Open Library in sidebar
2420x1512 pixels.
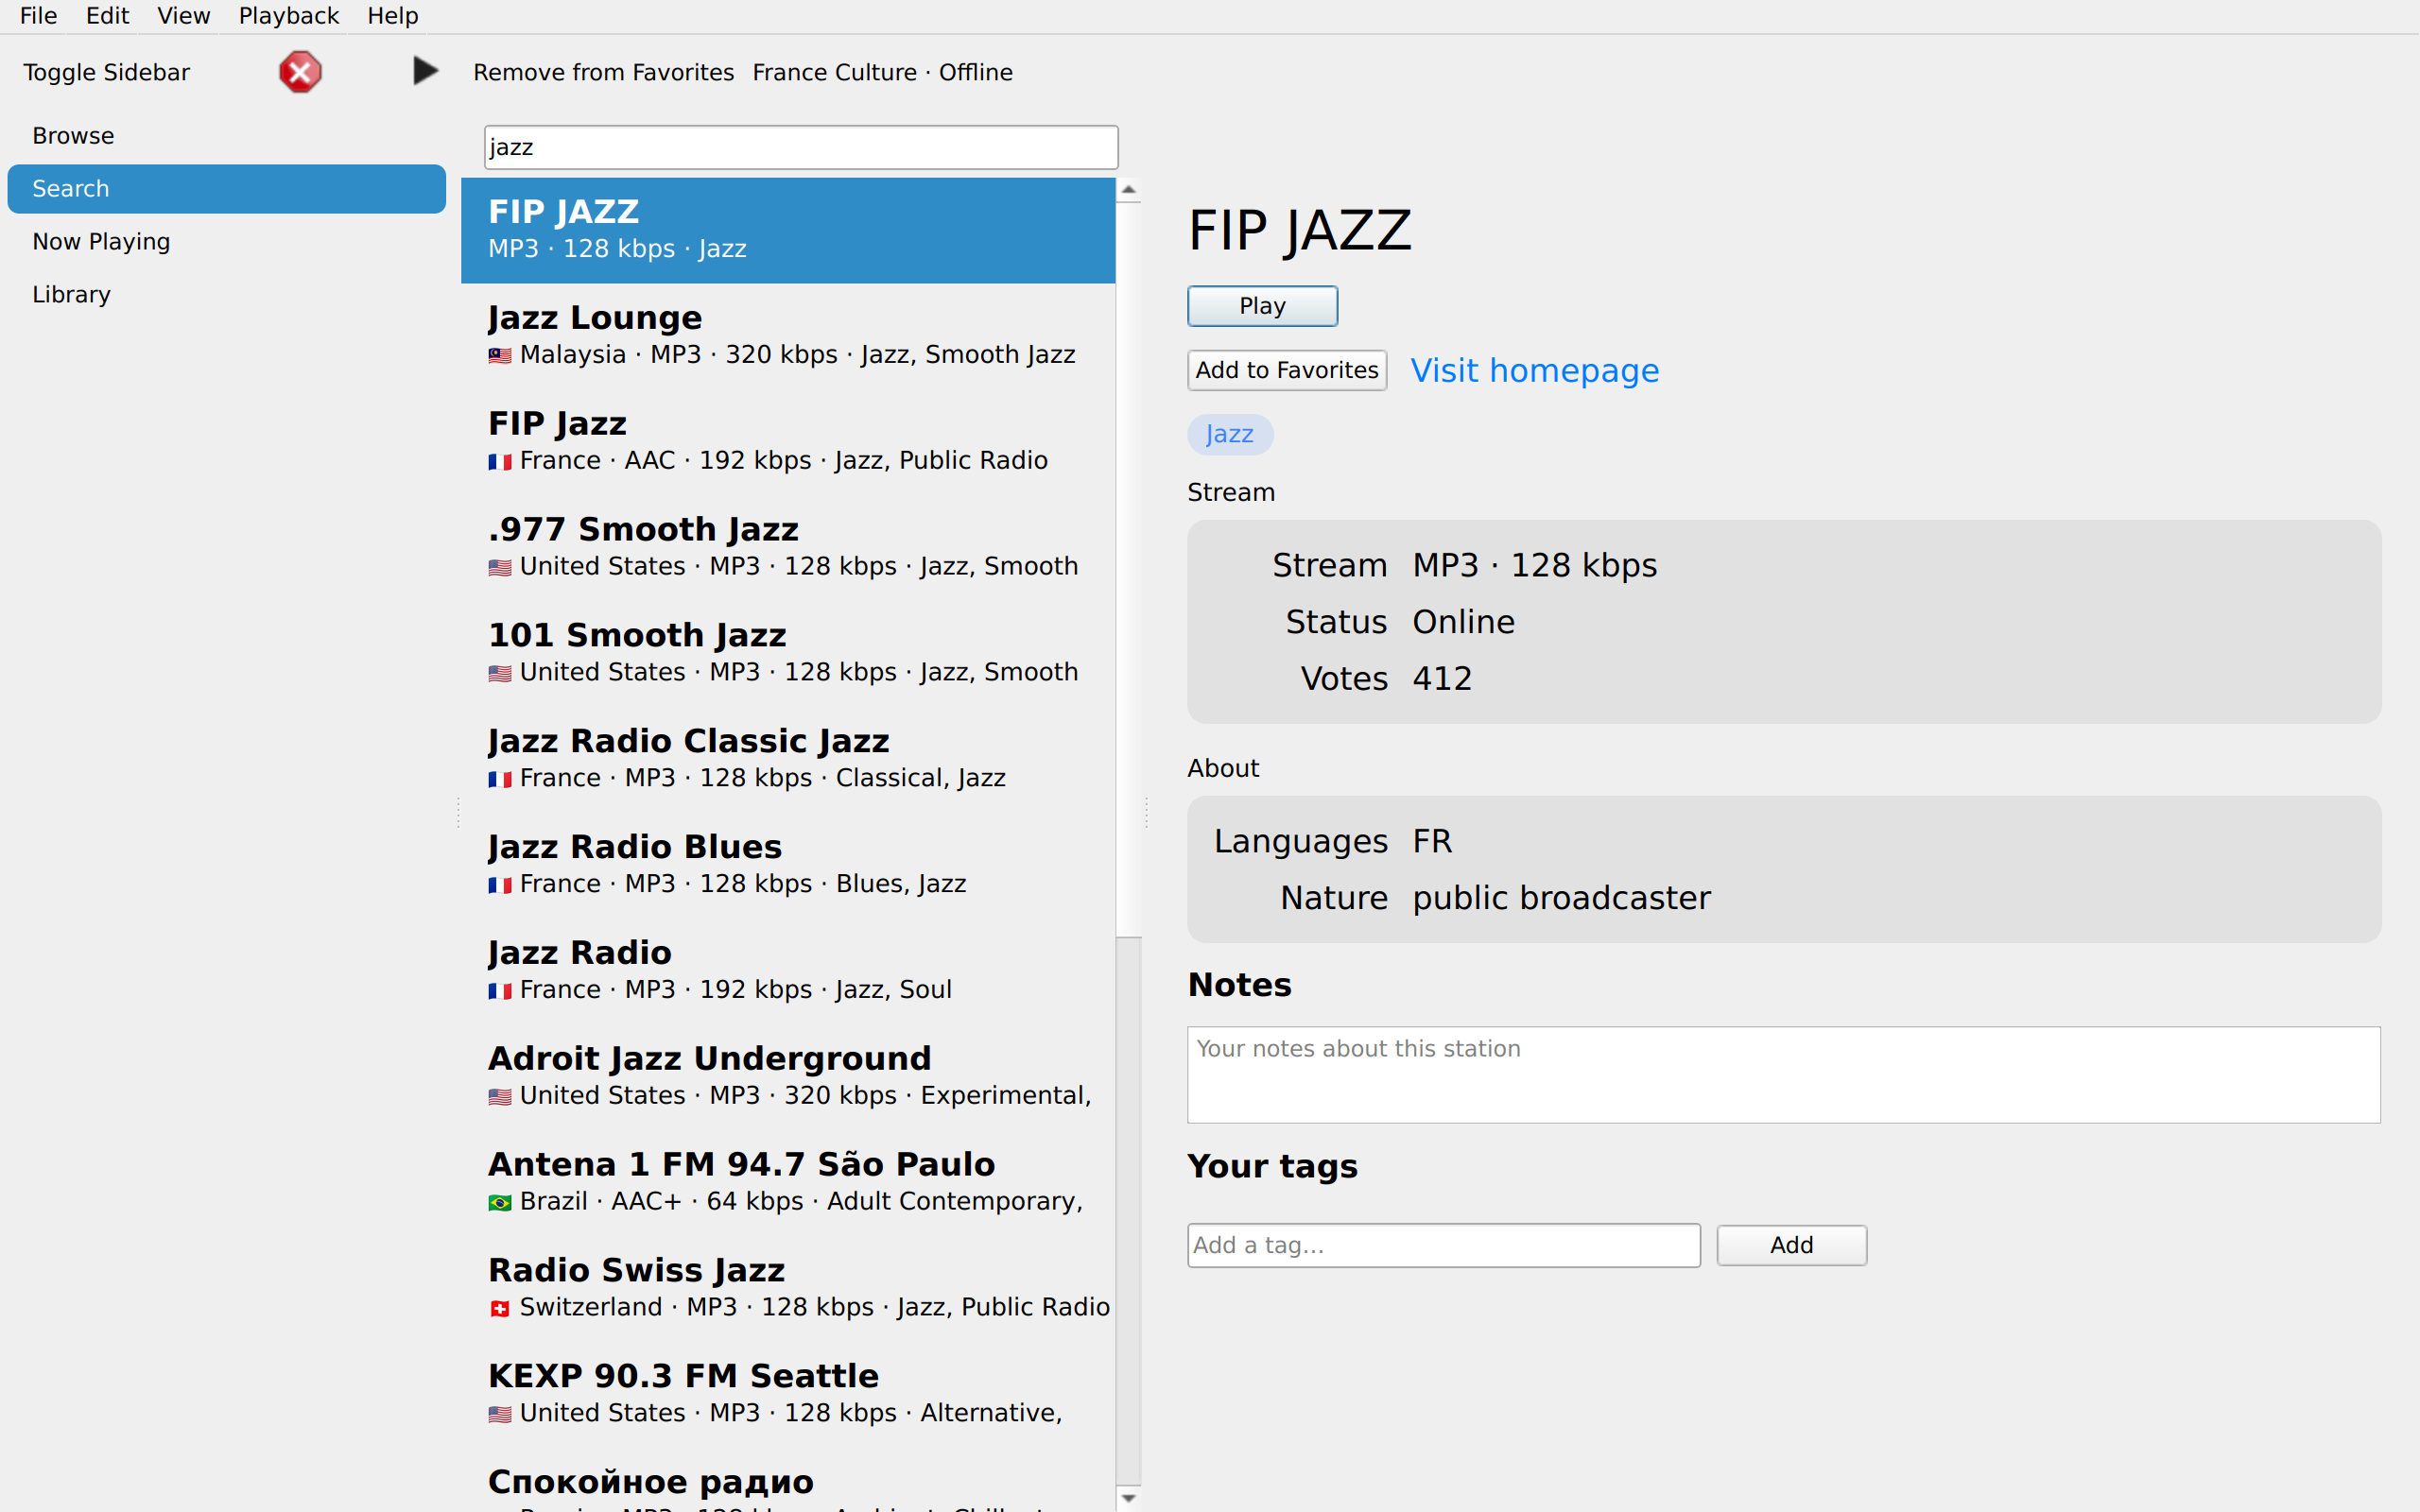pyautogui.click(x=227, y=295)
